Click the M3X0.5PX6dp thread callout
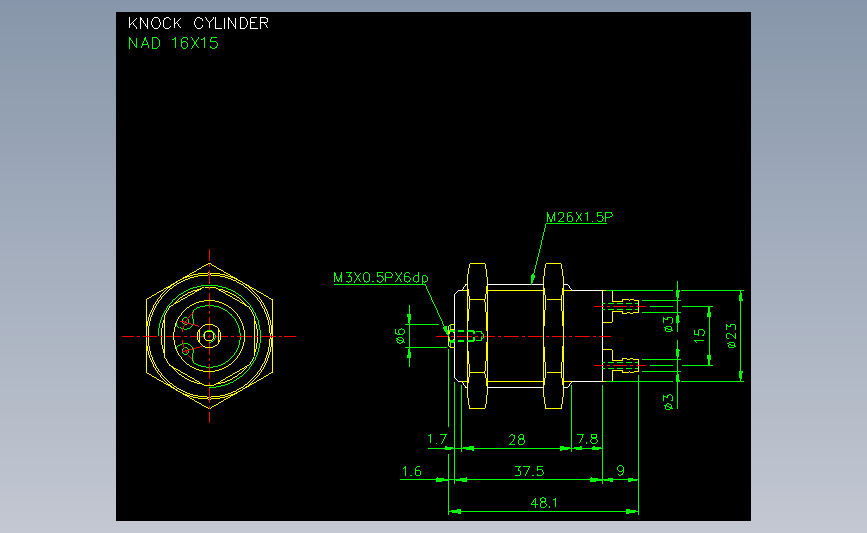 click(x=380, y=278)
